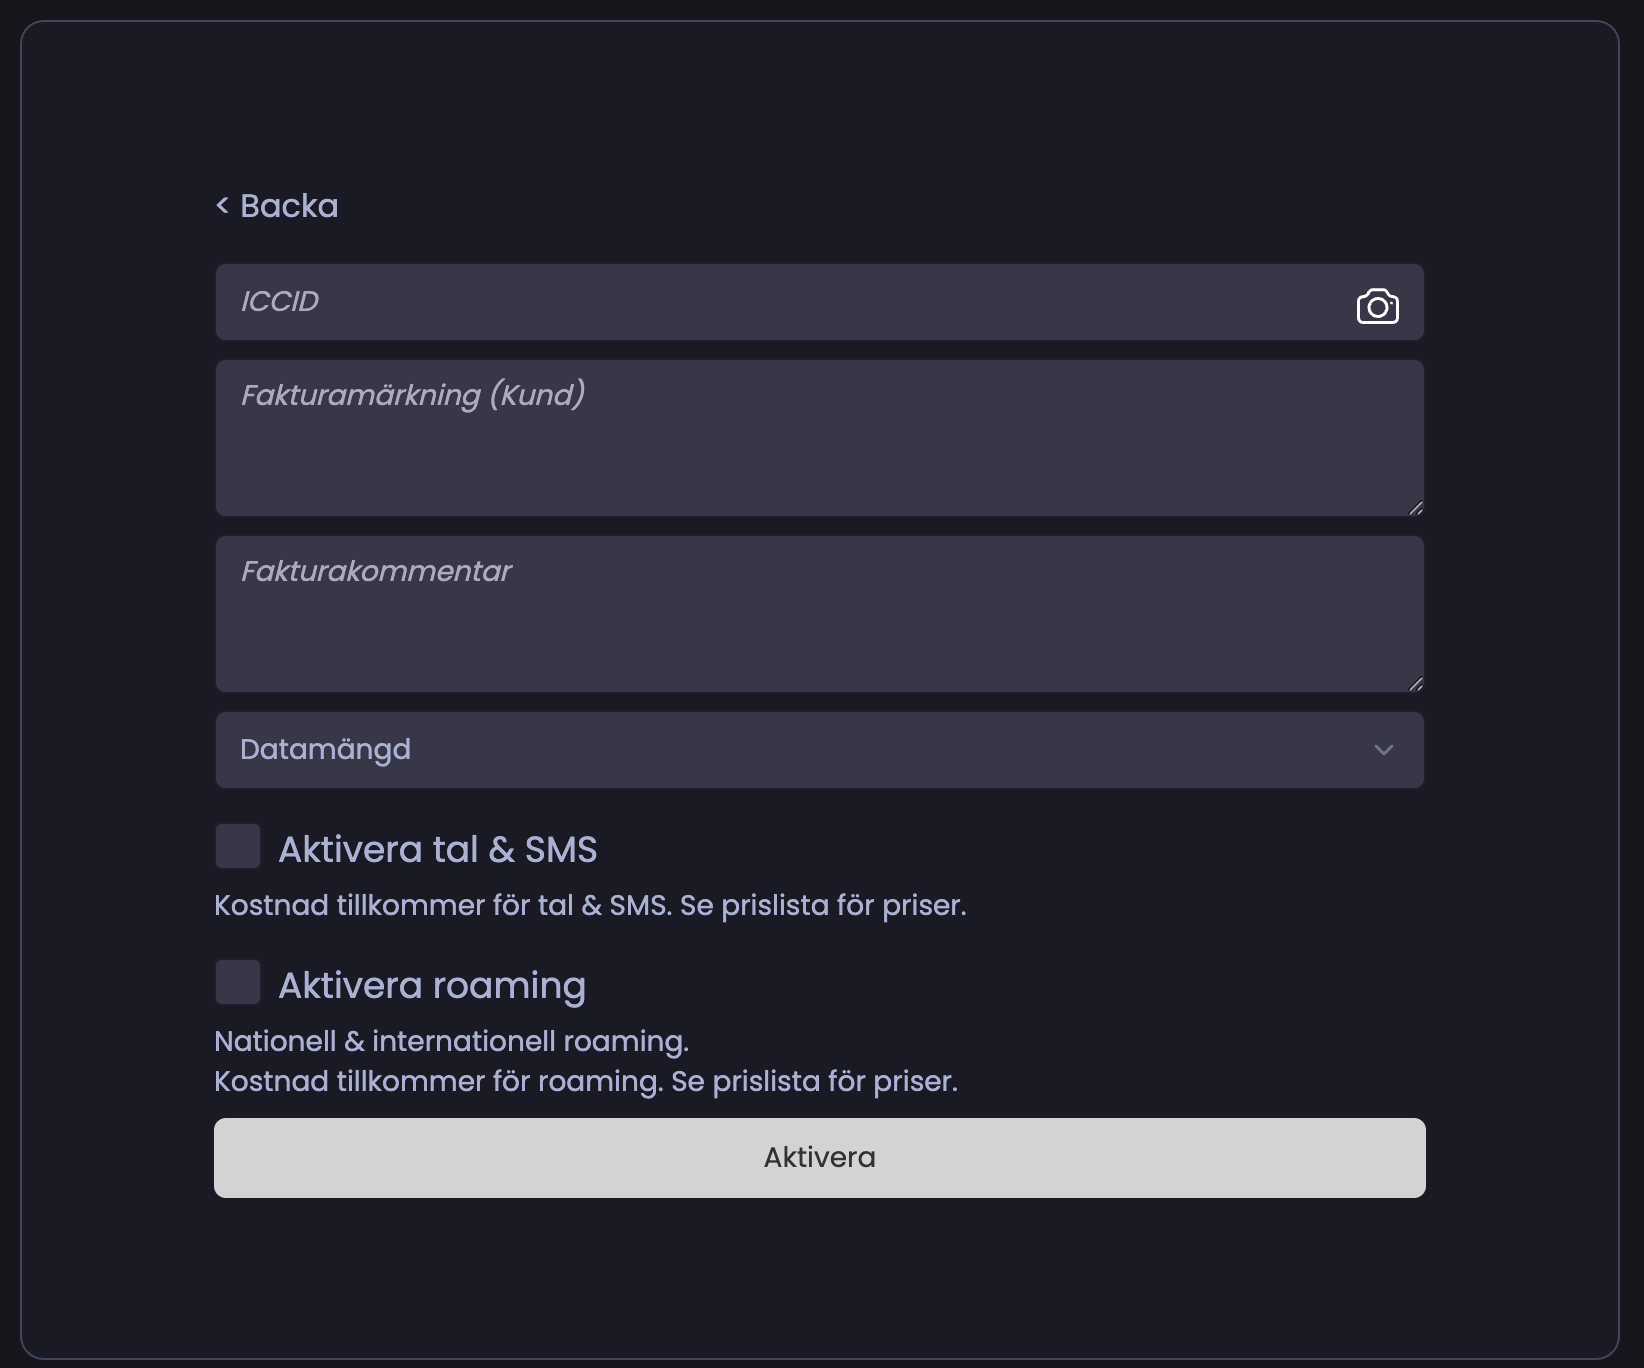The width and height of the screenshot is (1644, 1368).
Task: Click the roaming cost pricing note
Action: 586,1082
